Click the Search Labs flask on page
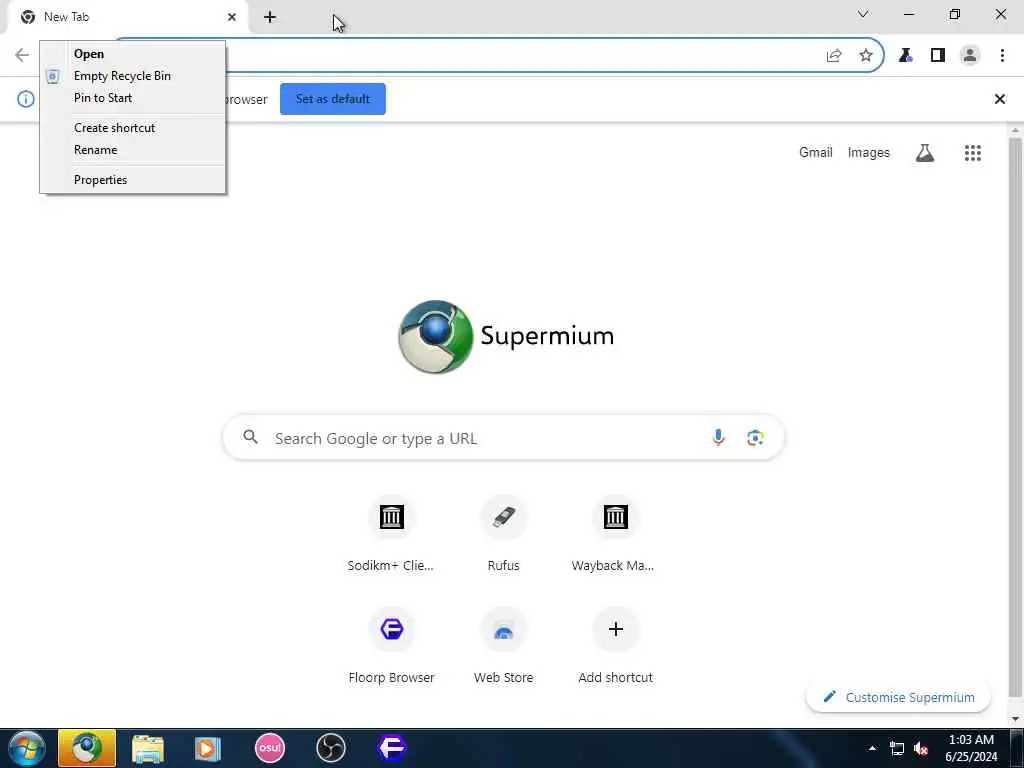Screen dimensions: 1024x768 [x=925, y=153]
